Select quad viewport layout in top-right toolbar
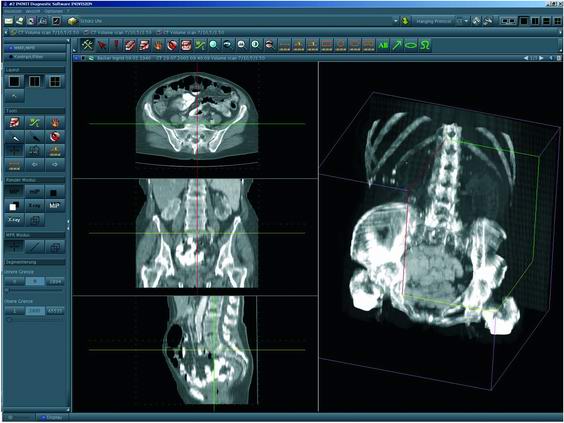The height and width of the screenshot is (423, 564). tap(557, 21)
